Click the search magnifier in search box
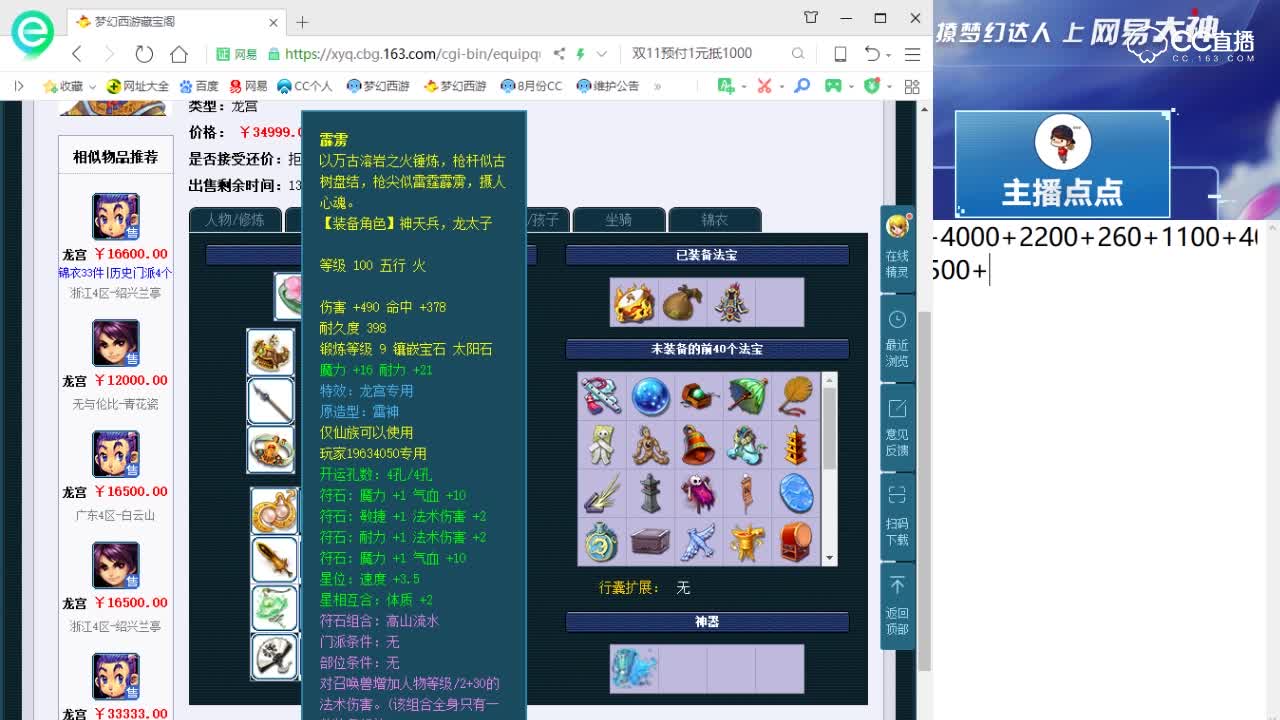This screenshot has width=1280, height=720. (x=798, y=54)
